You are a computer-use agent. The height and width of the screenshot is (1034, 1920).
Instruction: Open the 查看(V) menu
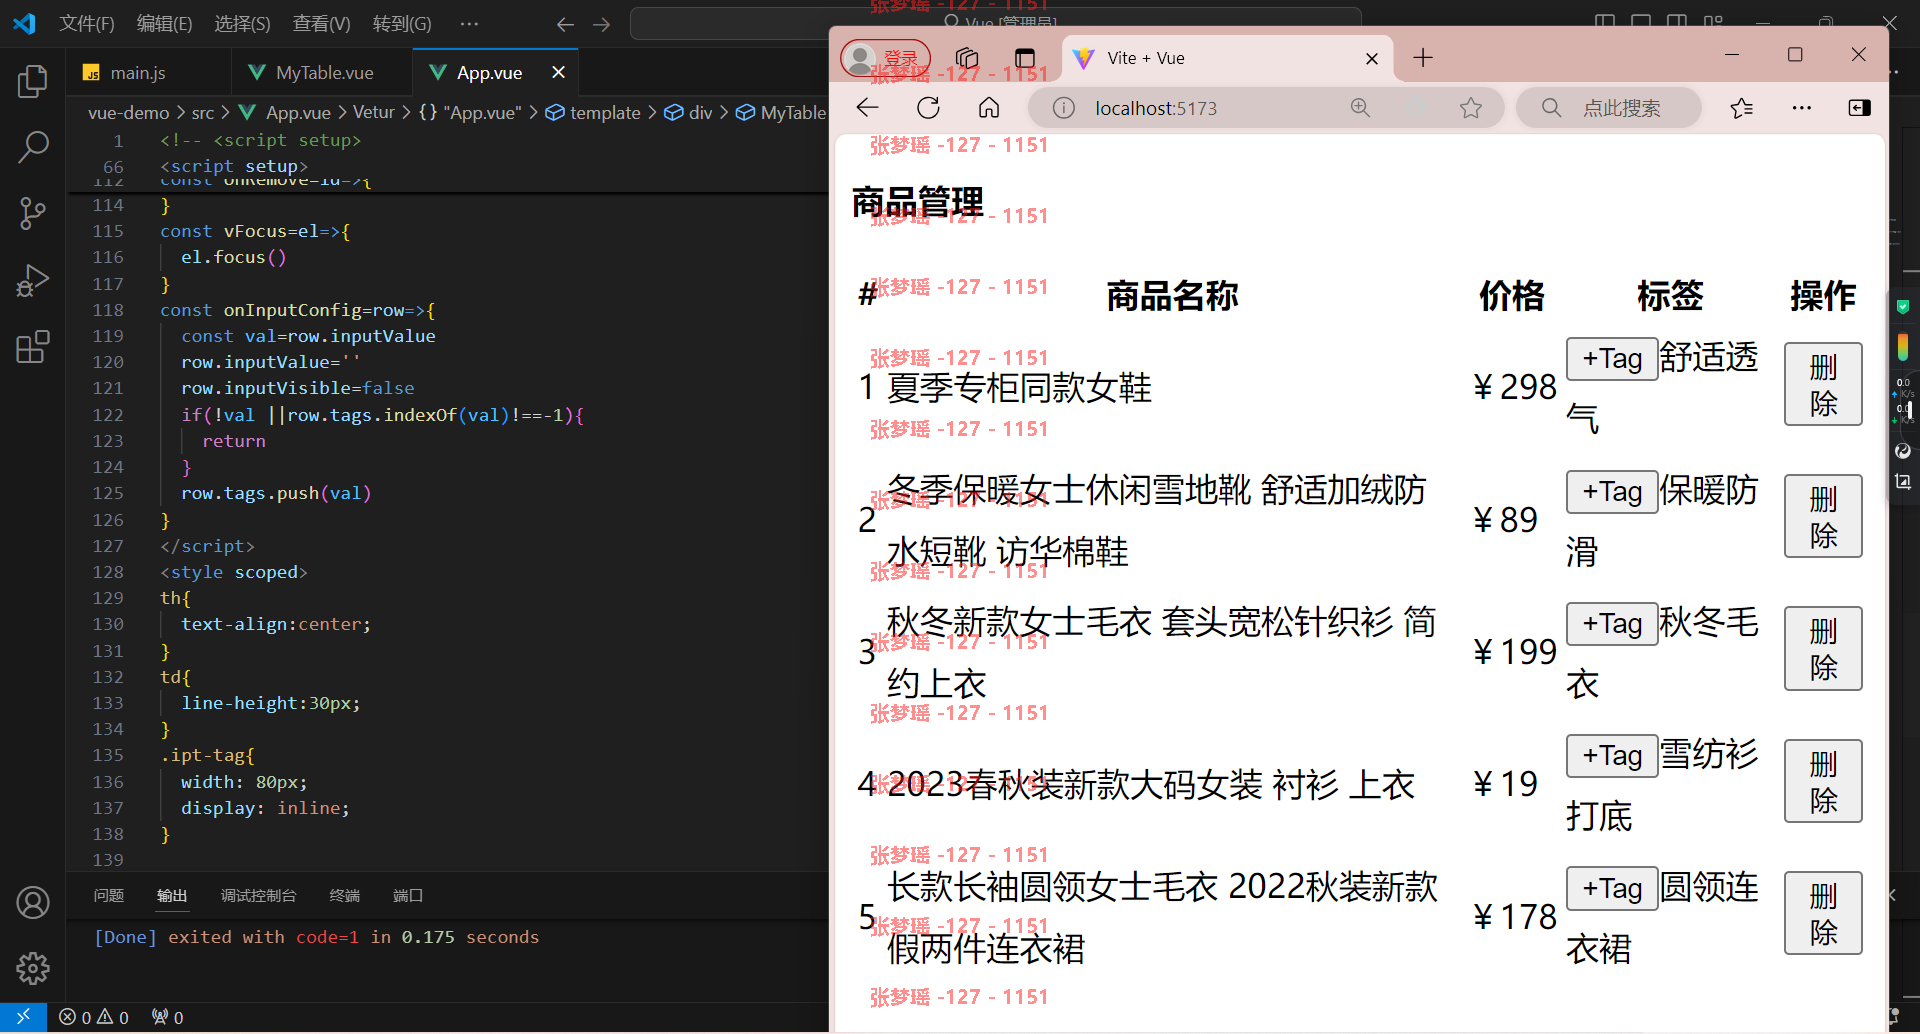pyautogui.click(x=321, y=24)
